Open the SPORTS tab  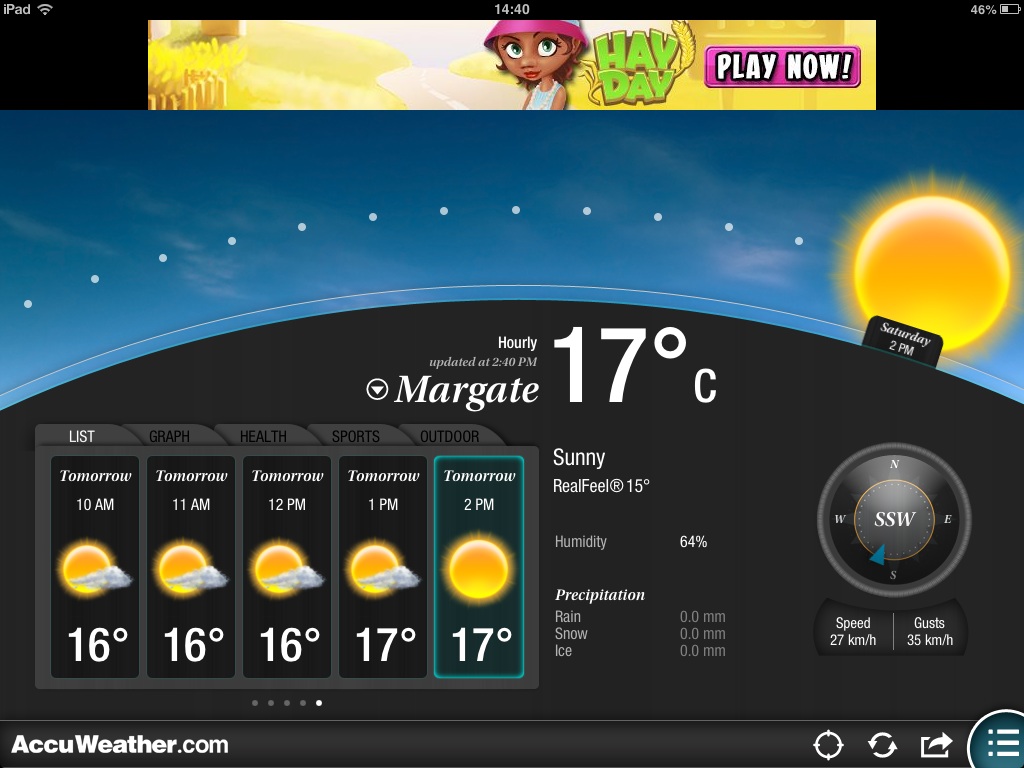(x=355, y=436)
